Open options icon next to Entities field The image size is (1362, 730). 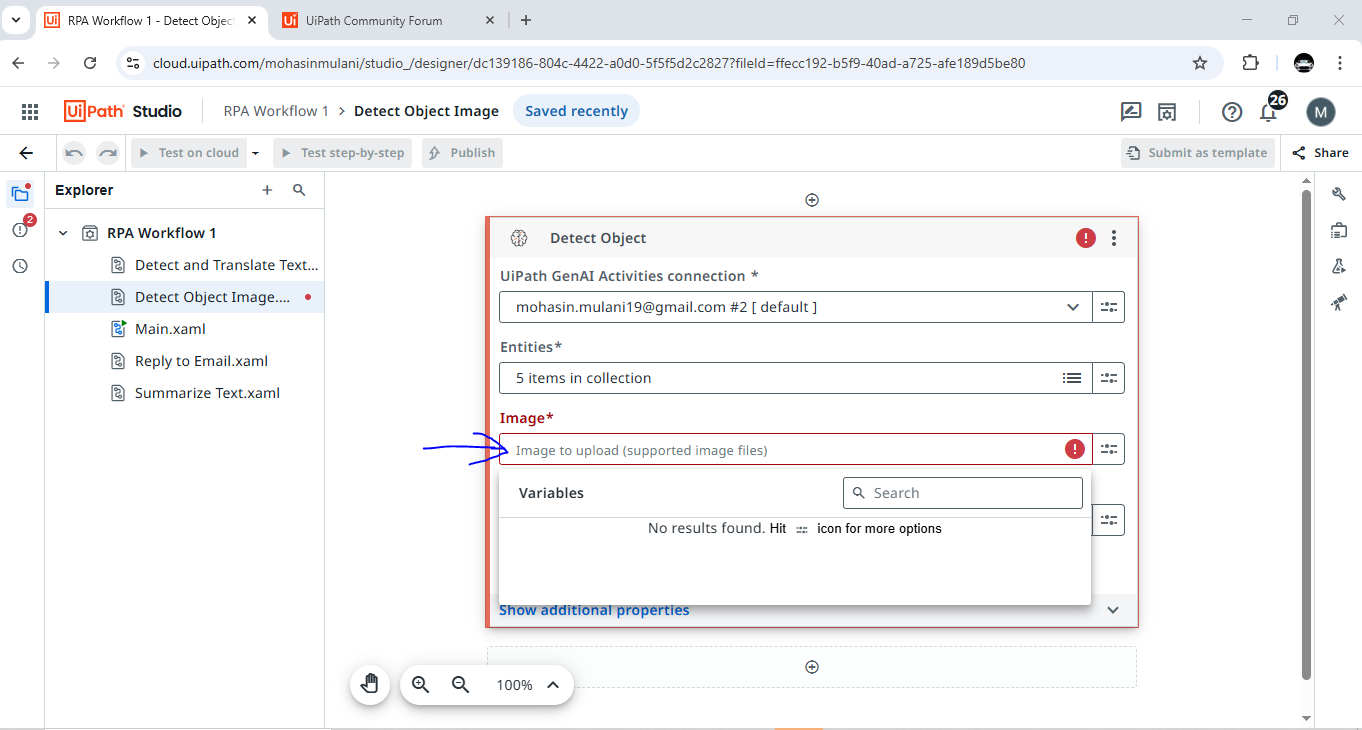click(x=1109, y=378)
